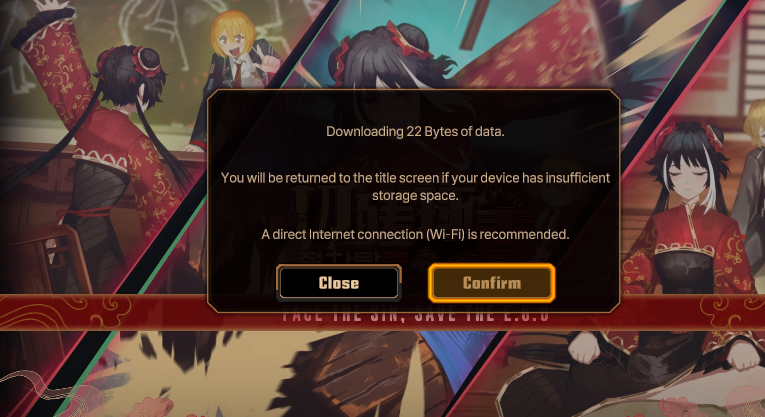Tap the blonde character's red necktie
The image size is (765, 417).
tap(238, 73)
